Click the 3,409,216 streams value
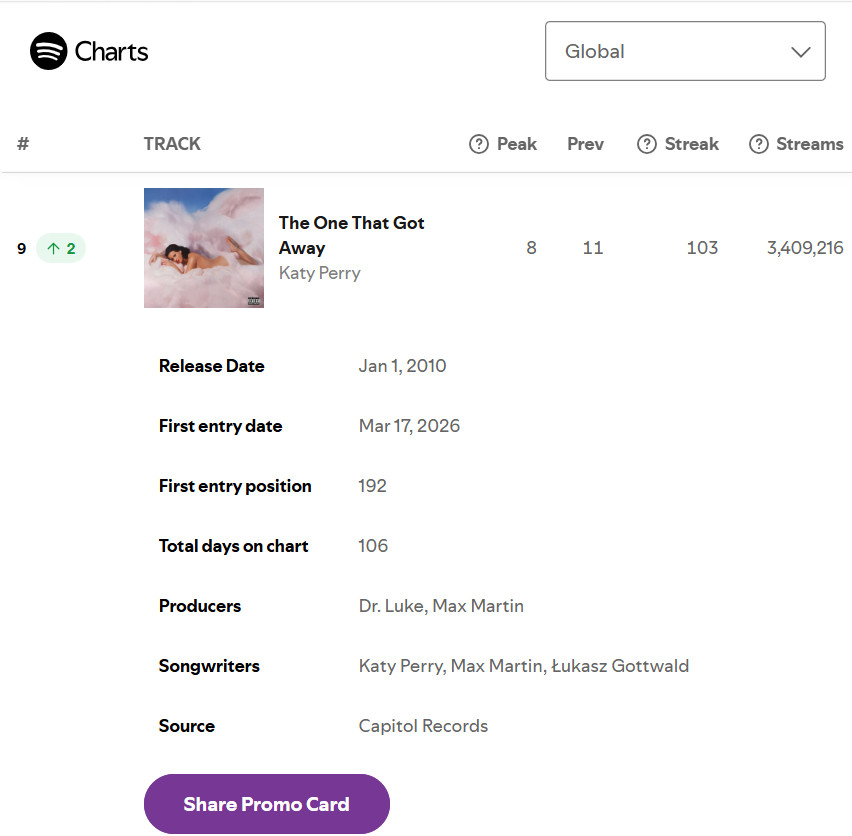 [x=805, y=248]
